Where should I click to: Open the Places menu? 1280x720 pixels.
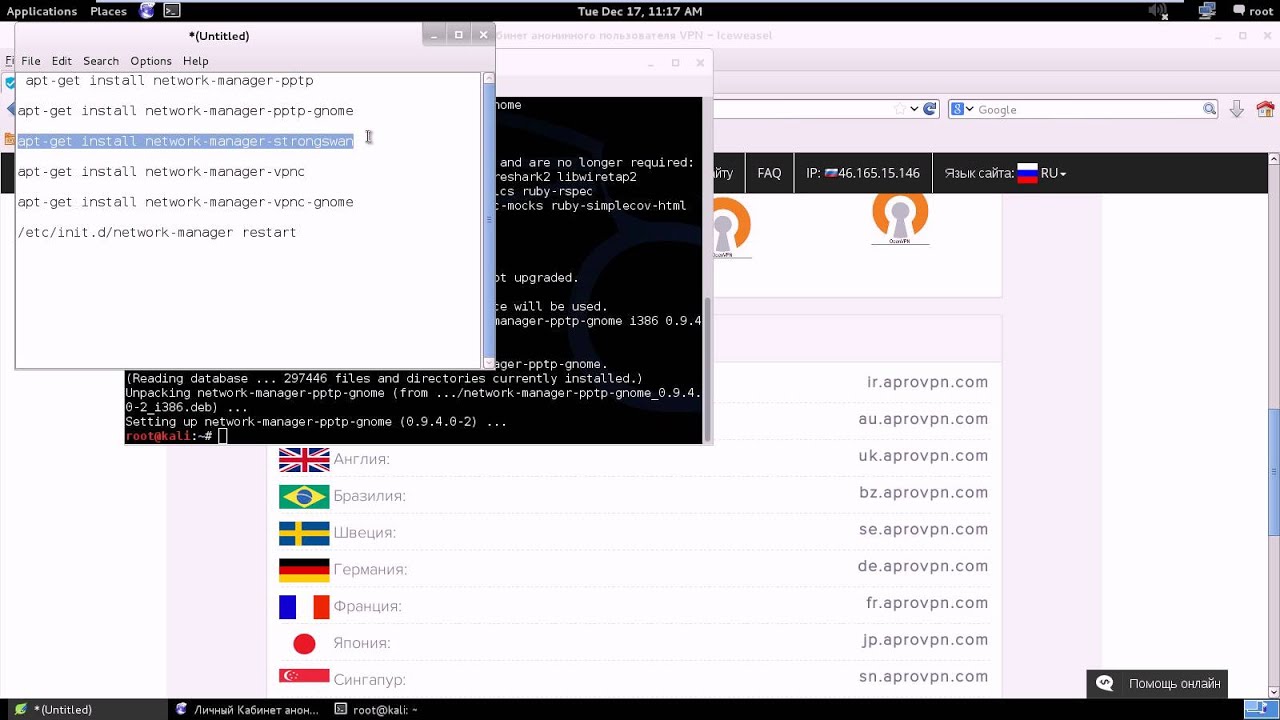click(x=108, y=11)
